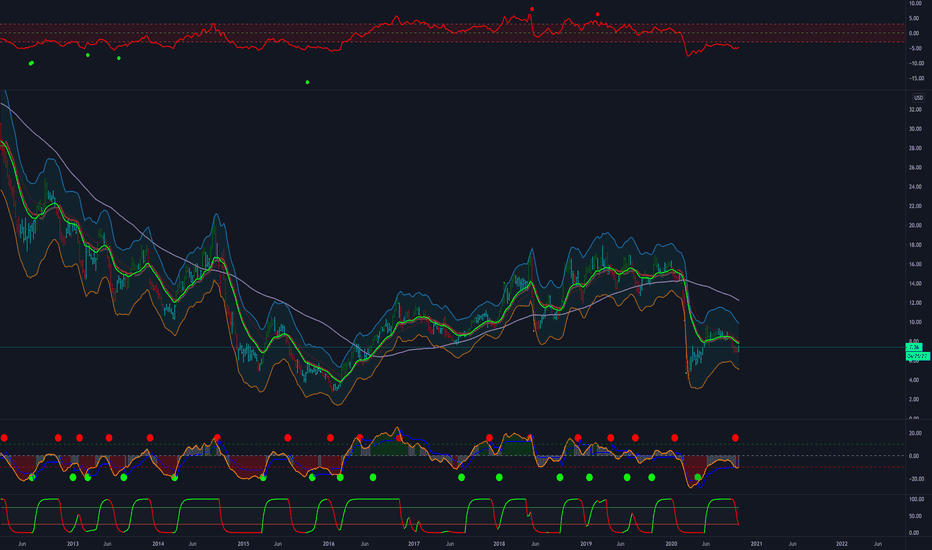Image resolution: width=932 pixels, height=550 pixels.
Task: Click the 18.00 price axis label
Action: pyautogui.click(x=915, y=245)
